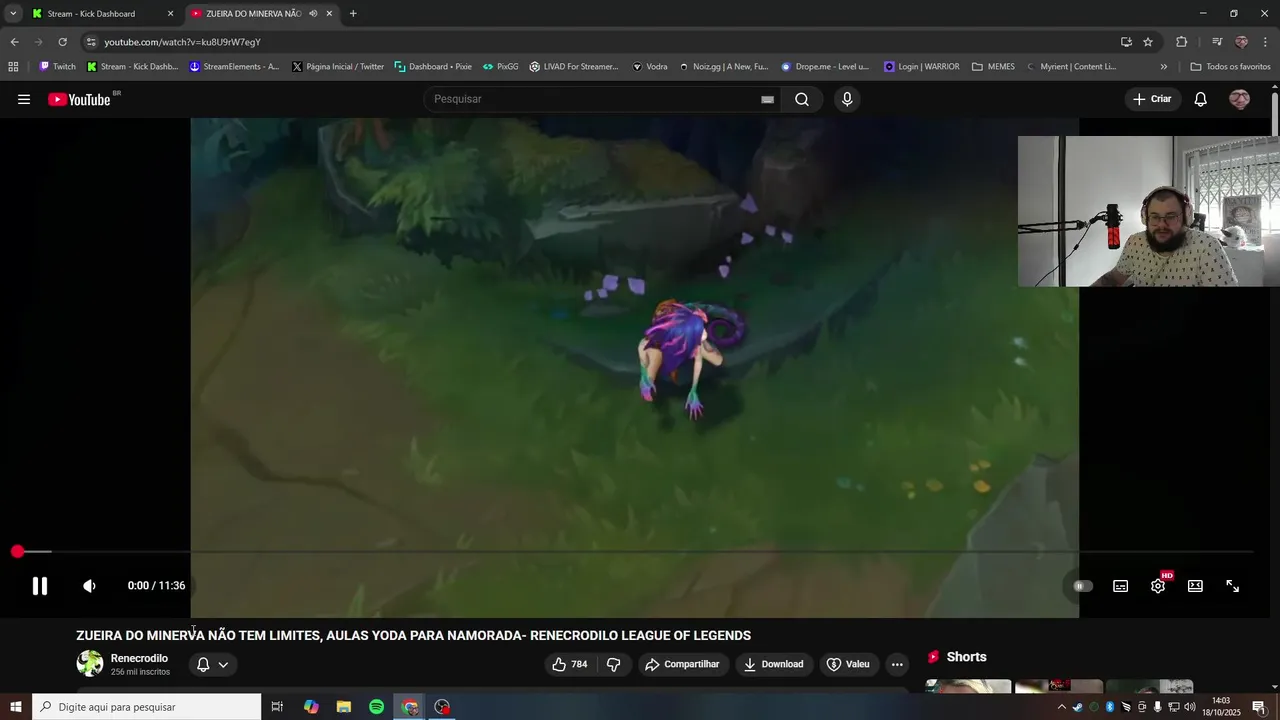Open the Chrome taskbar icon

point(409,707)
